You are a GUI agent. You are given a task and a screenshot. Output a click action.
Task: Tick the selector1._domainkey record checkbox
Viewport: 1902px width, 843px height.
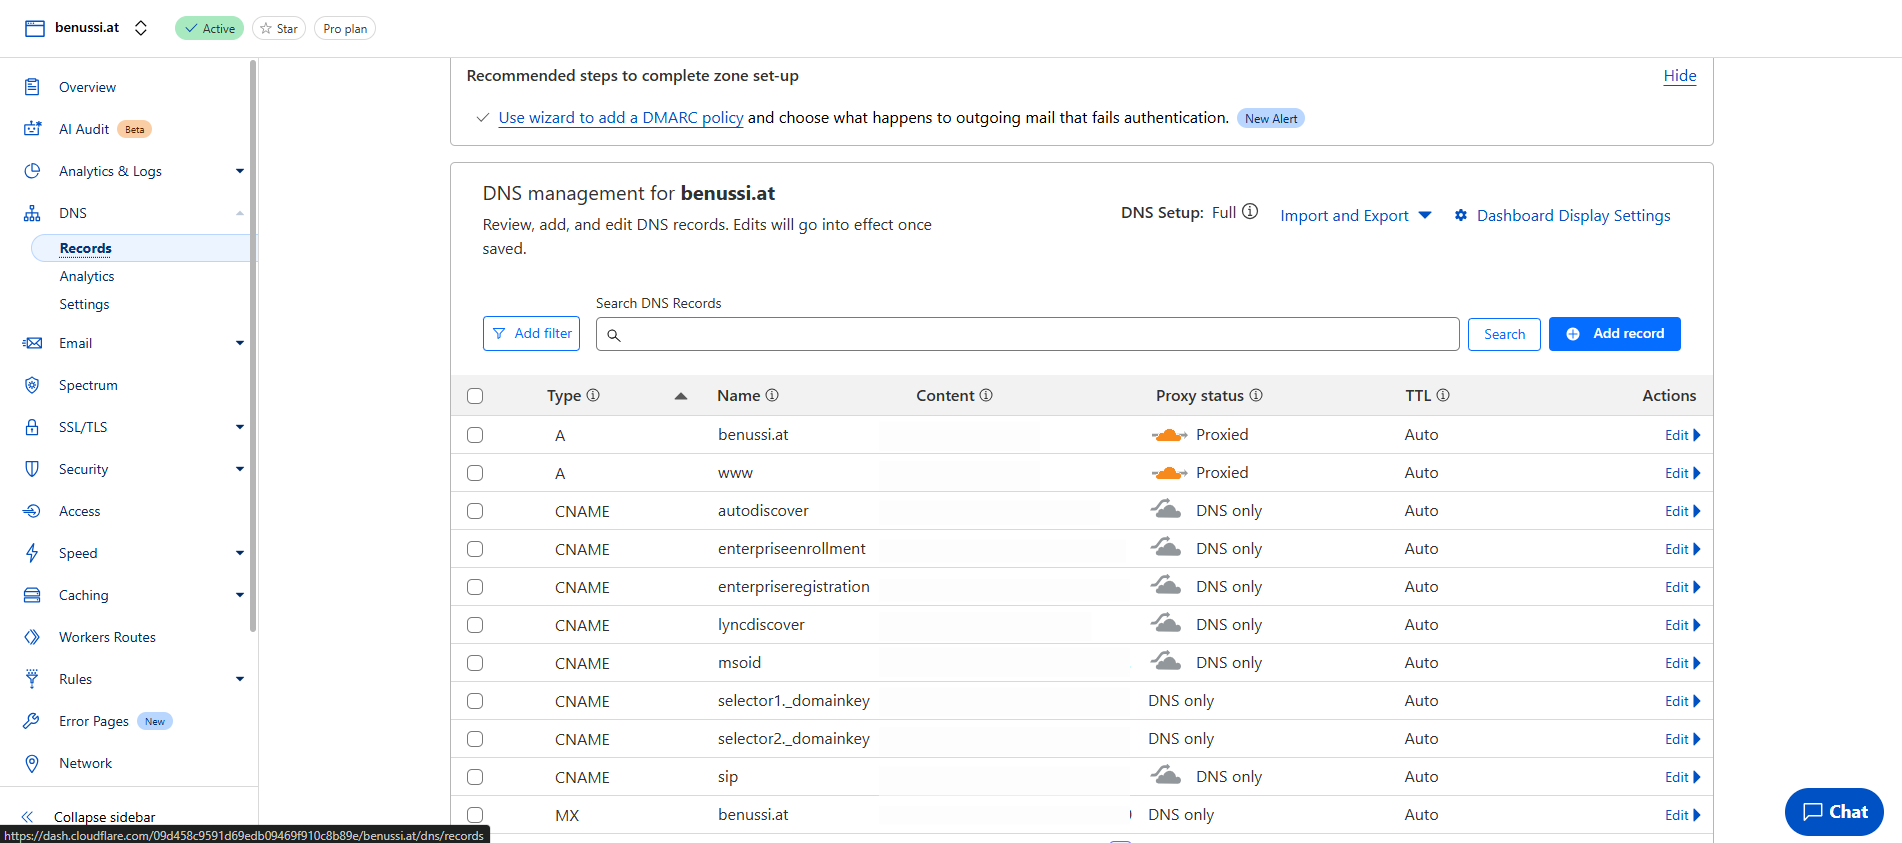coord(475,701)
